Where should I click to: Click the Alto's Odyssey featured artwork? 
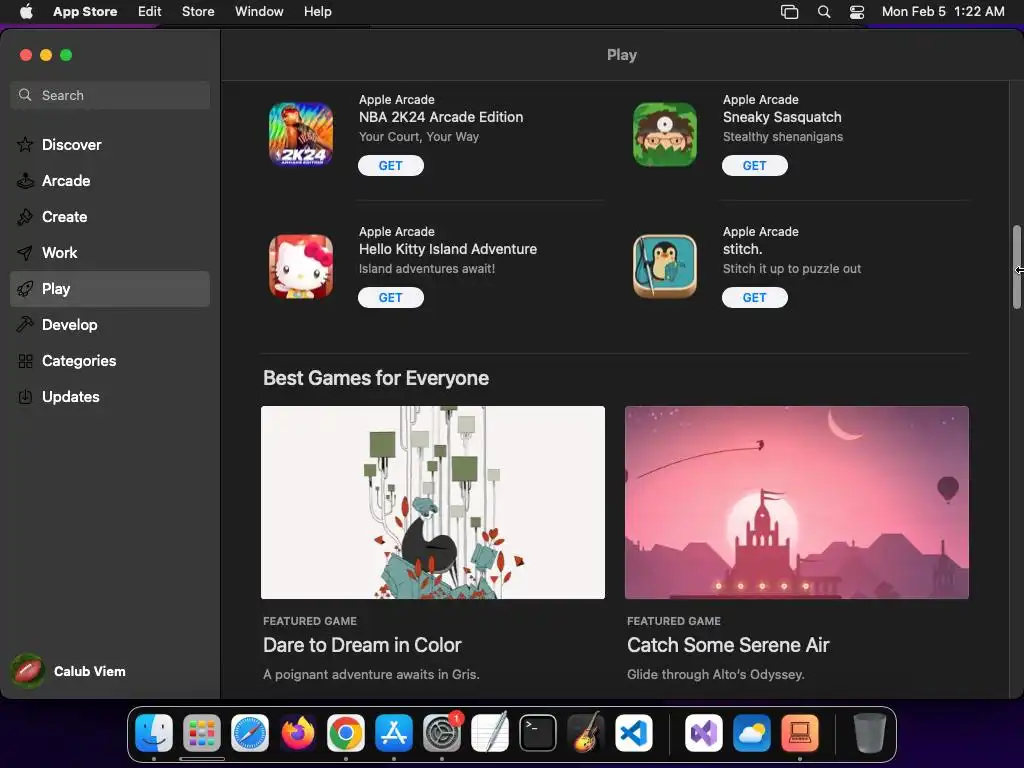[796, 502]
